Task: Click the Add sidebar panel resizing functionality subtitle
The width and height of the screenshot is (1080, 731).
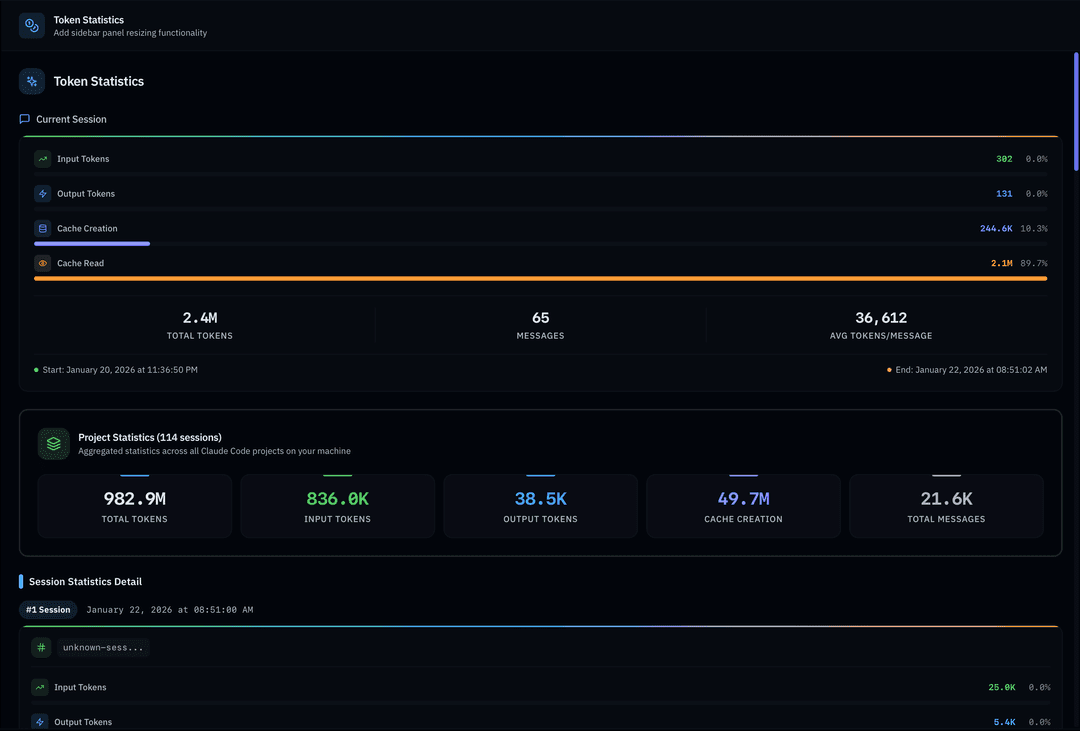Action: pyautogui.click(x=130, y=33)
